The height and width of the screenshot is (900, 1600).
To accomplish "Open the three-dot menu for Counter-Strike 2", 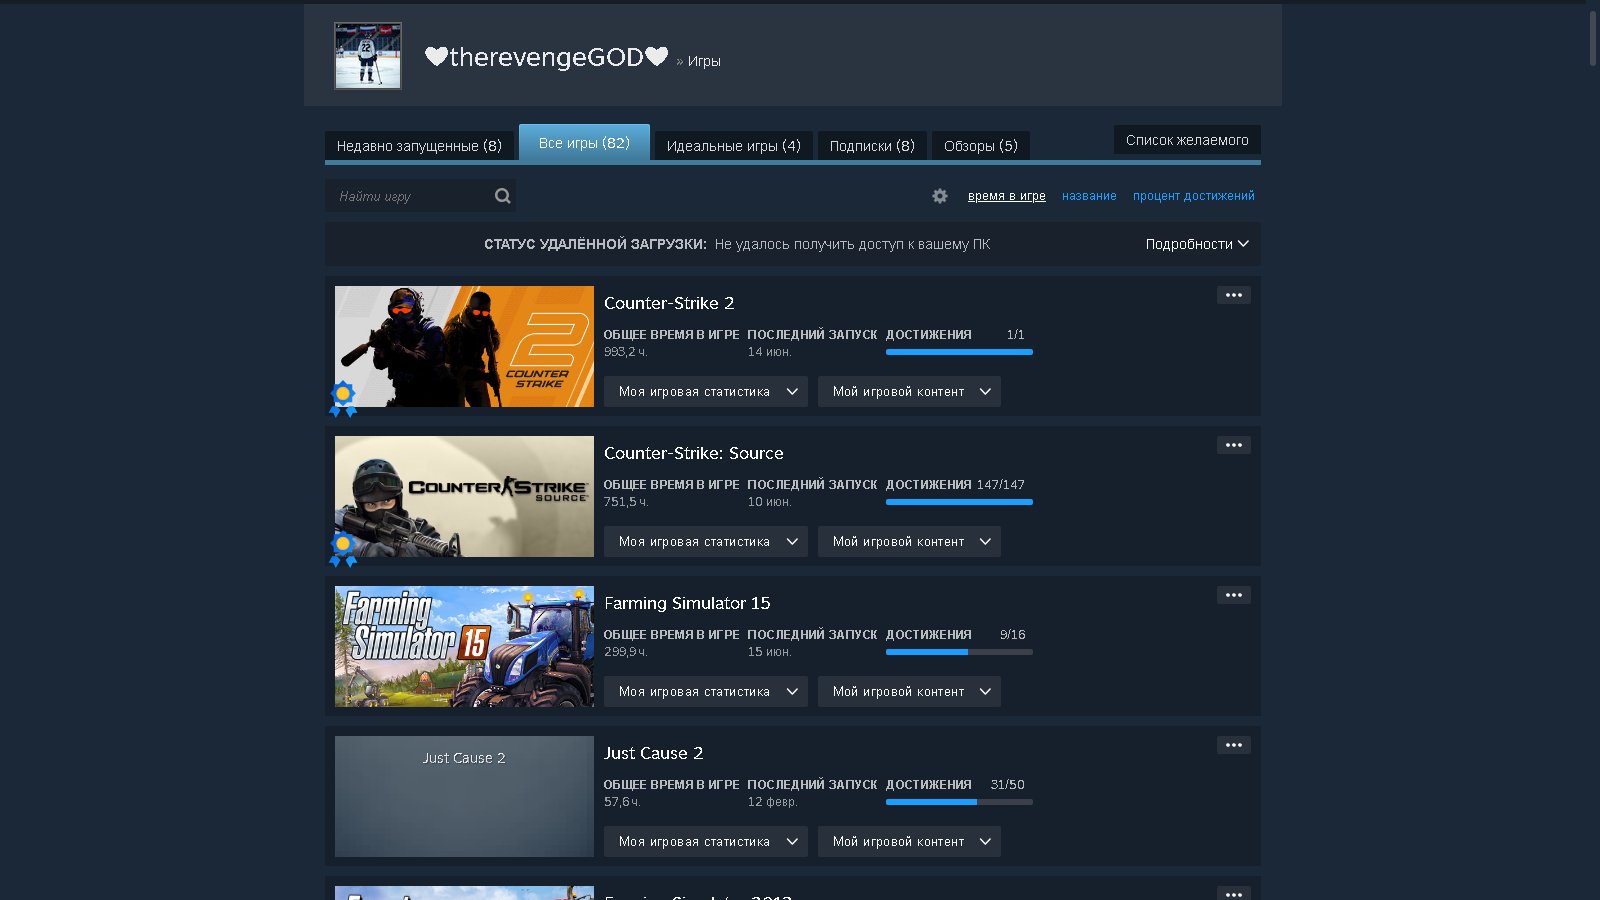I will pos(1234,295).
